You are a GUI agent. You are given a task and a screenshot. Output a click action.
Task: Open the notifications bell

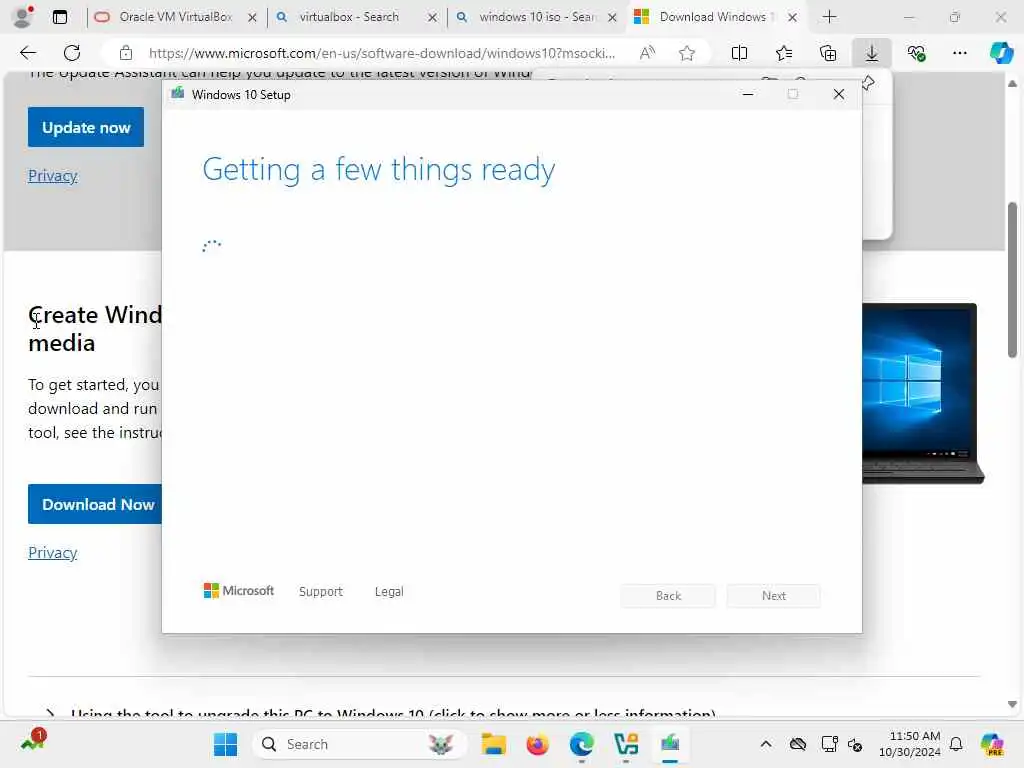pyautogui.click(x=956, y=744)
